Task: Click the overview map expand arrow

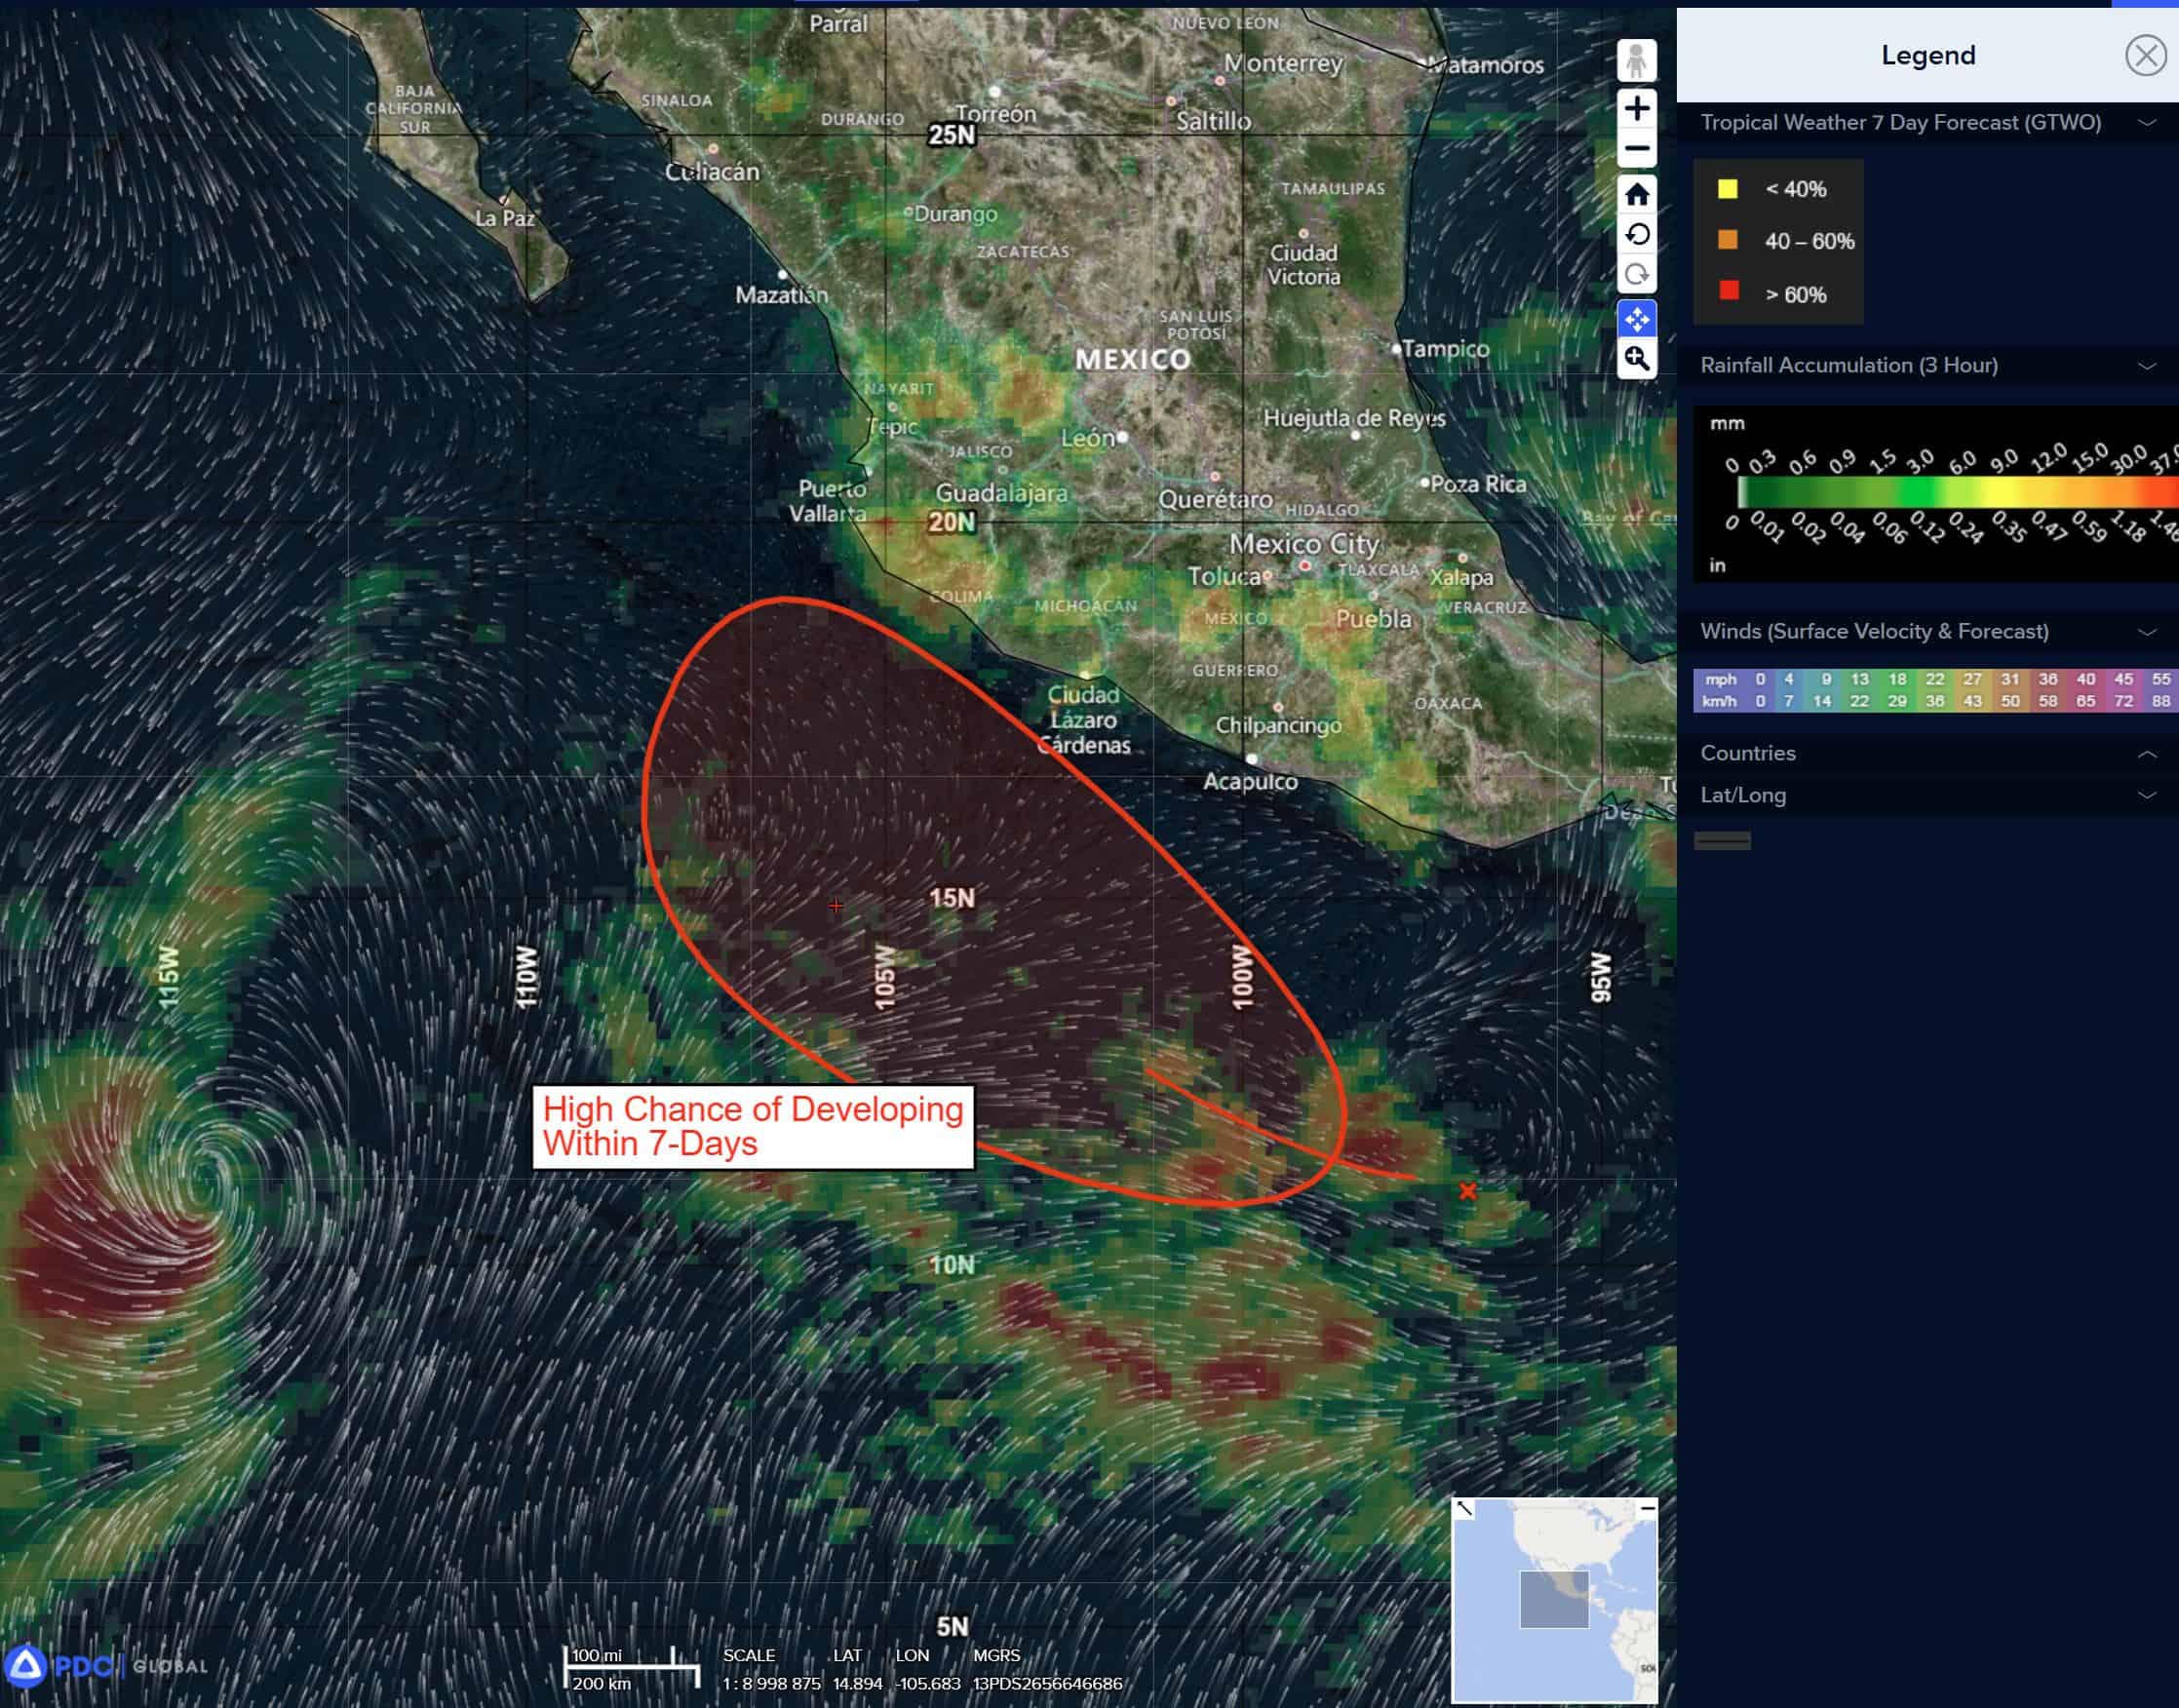Action: pos(1464,1508)
